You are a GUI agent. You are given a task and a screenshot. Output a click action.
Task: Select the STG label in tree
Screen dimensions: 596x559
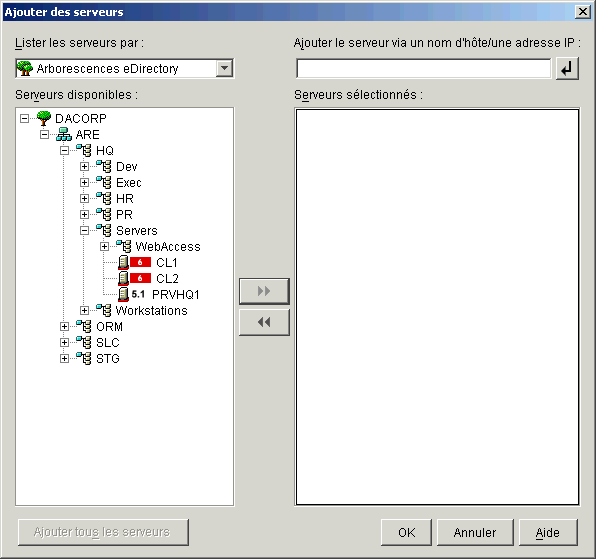108,358
